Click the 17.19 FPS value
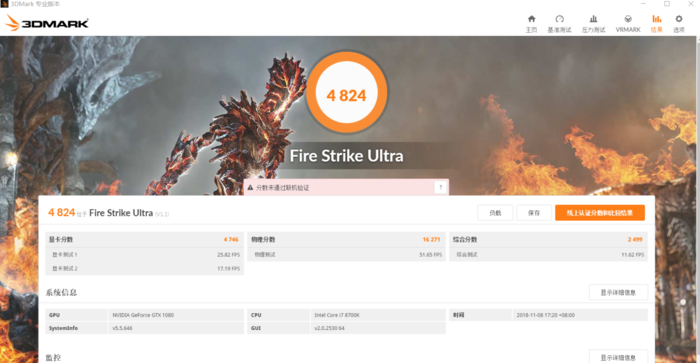The image size is (700, 363). (229, 268)
